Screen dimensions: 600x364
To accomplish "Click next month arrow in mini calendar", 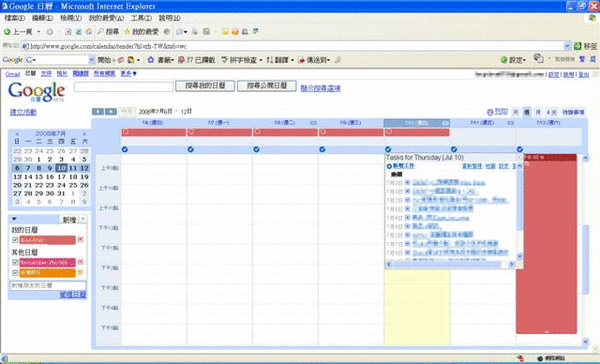I will click(x=85, y=134).
